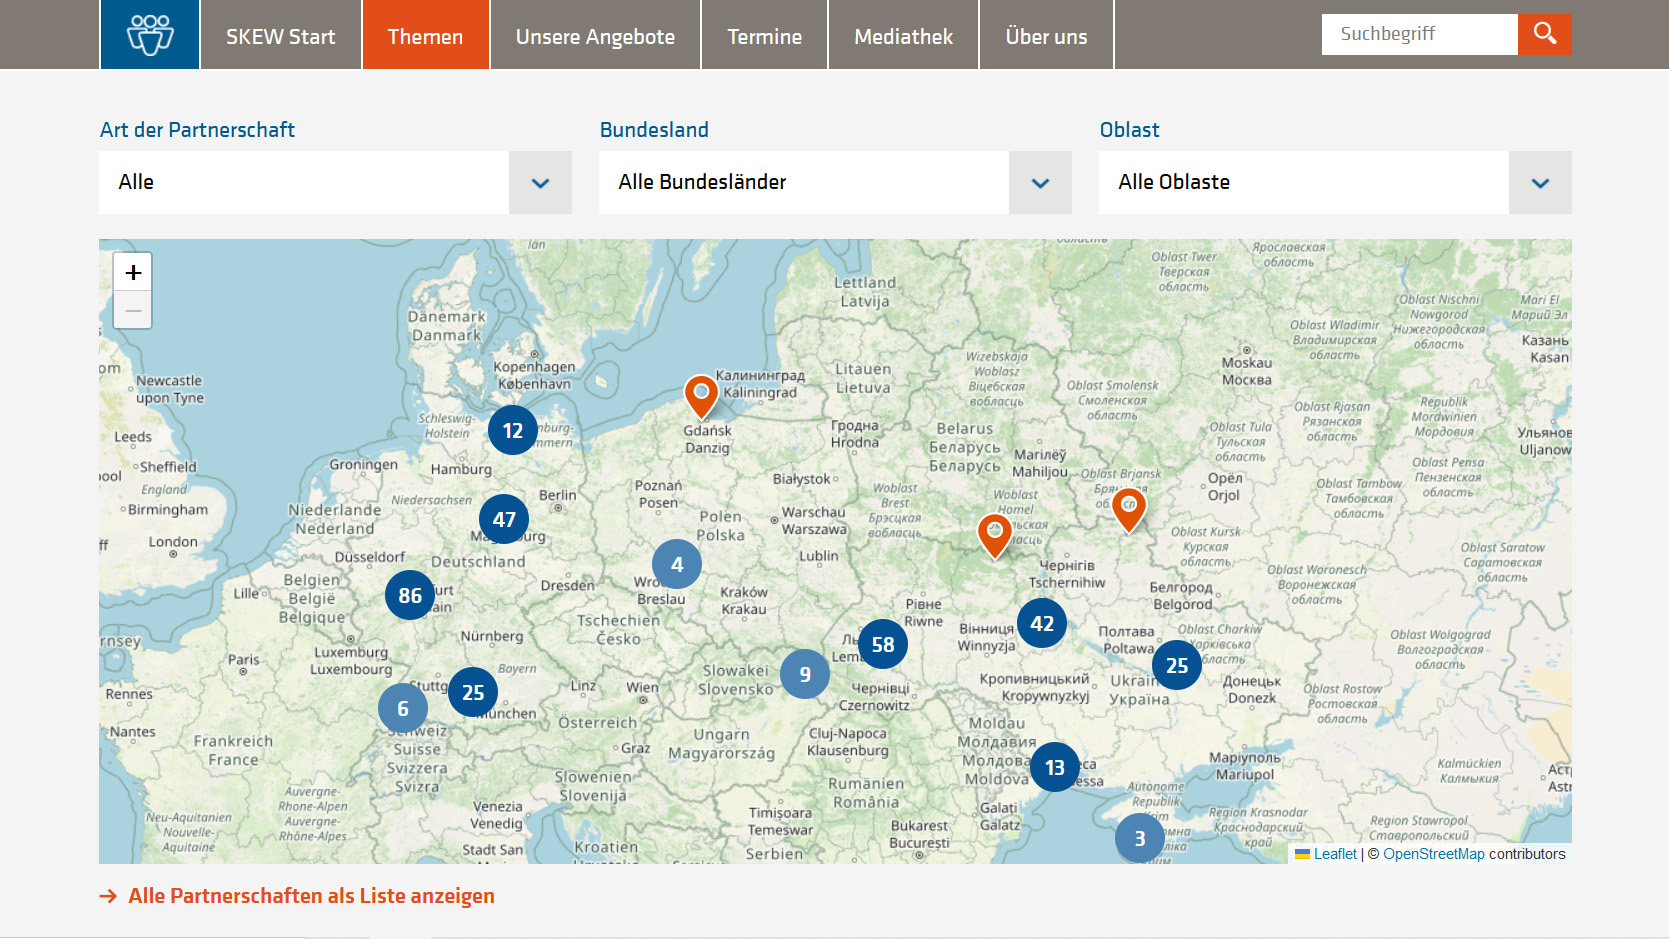Open the 'Alle Bundesländer' selector
The height and width of the screenshot is (939, 1669).
click(x=835, y=182)
